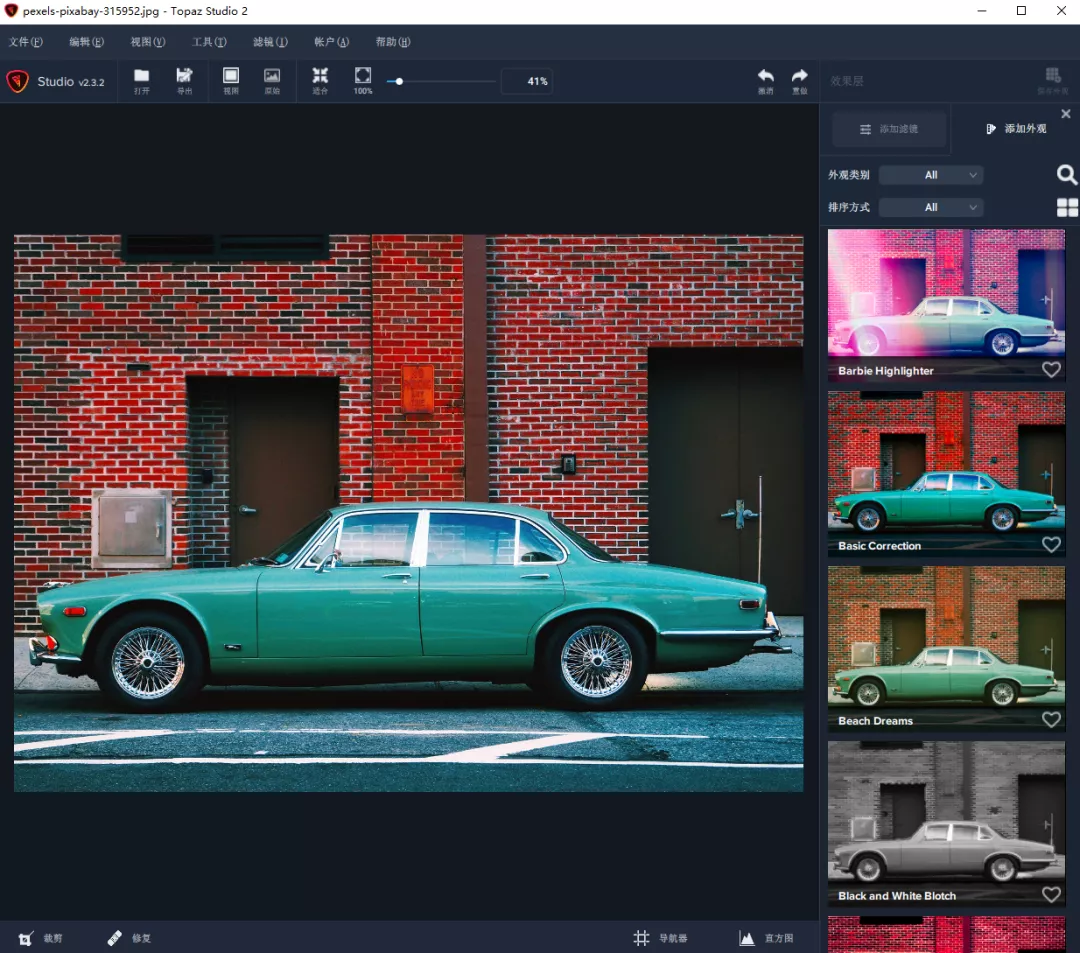
Task: Expand the 外观类别 category dropdown
Action: pyautogui.click(x=931, y=175)
